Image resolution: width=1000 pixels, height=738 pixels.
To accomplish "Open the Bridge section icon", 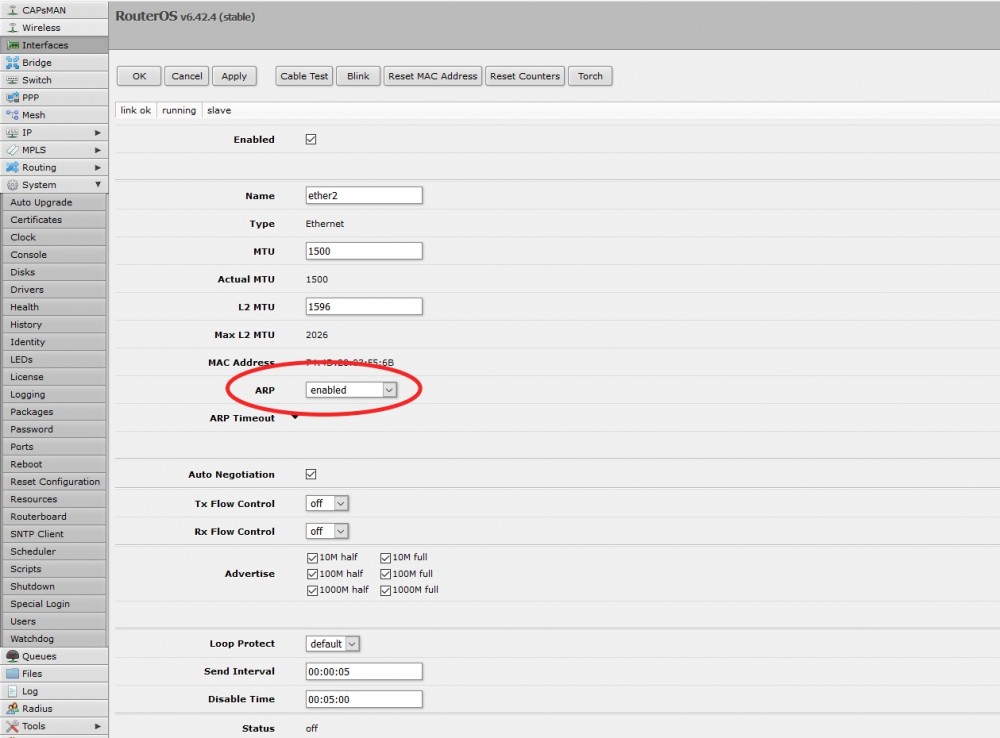I will click(12, 63).
